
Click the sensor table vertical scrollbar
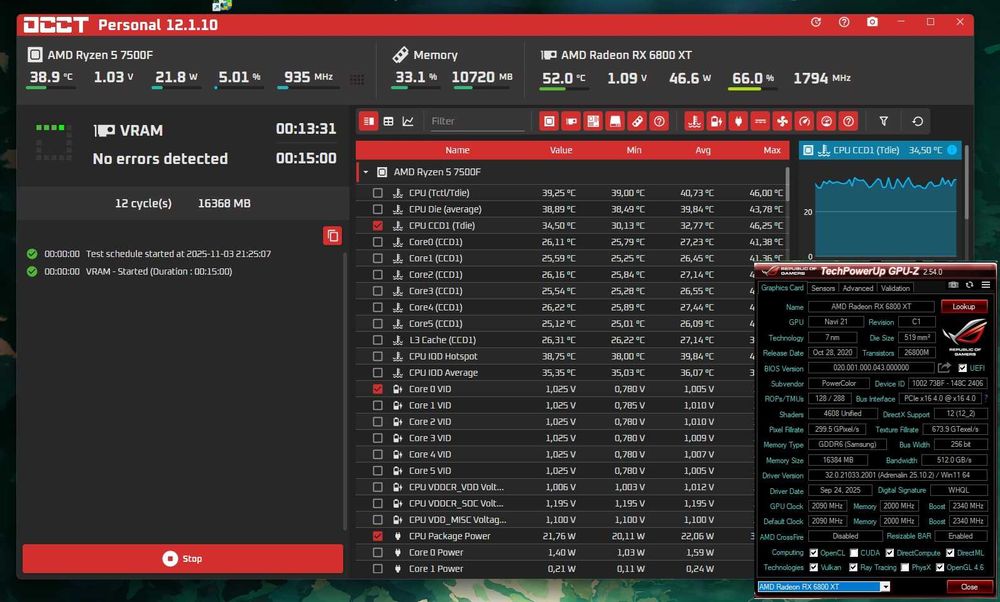pos(788,184)
